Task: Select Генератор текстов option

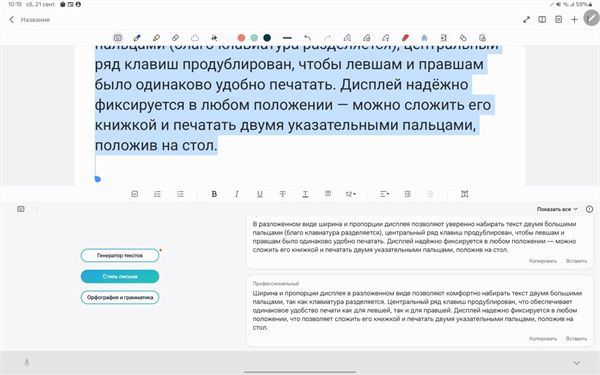Action: coord(120,255)
